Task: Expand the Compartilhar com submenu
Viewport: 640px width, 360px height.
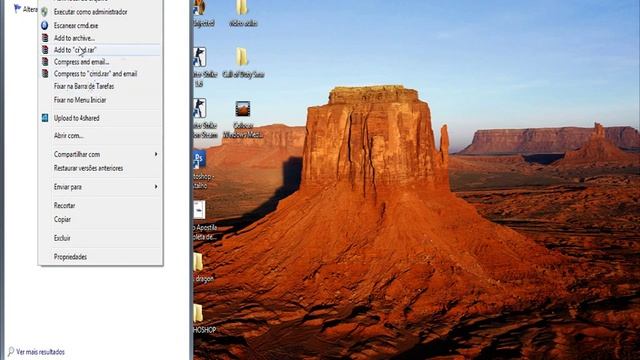Action: 100,154
